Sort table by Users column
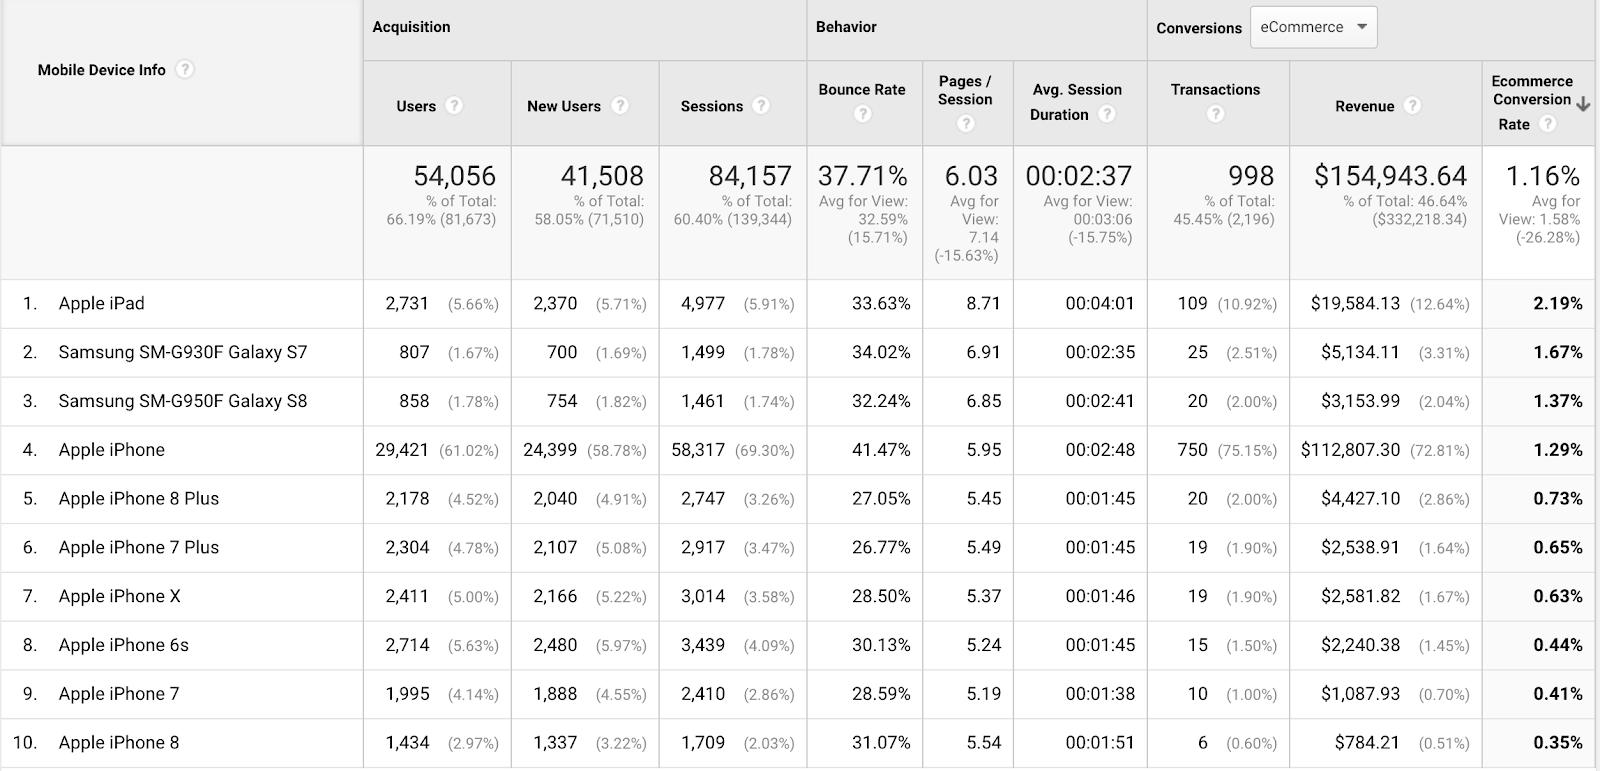Screen dimensions: 1600x771 click(416, 106)
